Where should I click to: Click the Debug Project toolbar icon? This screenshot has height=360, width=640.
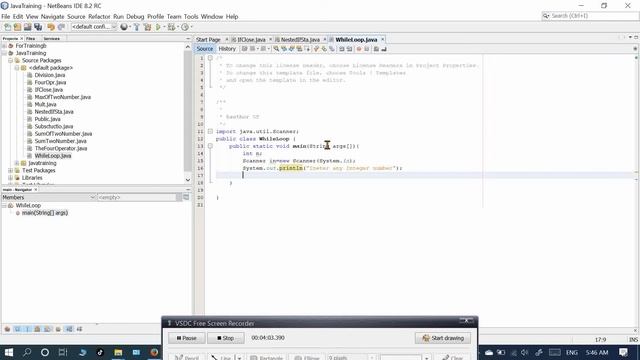(171, 27)
